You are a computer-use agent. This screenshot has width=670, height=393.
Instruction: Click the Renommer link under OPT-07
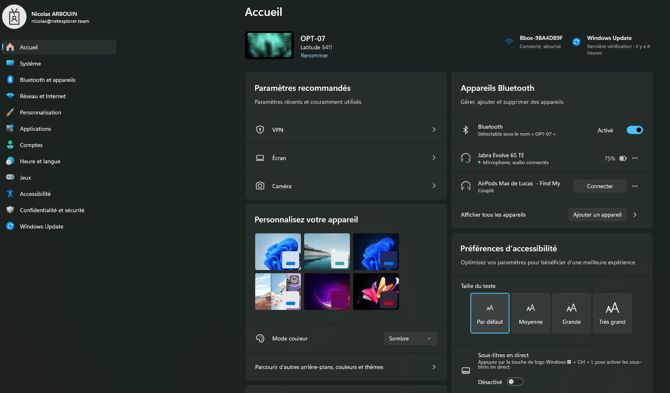[x=314, y=56]
